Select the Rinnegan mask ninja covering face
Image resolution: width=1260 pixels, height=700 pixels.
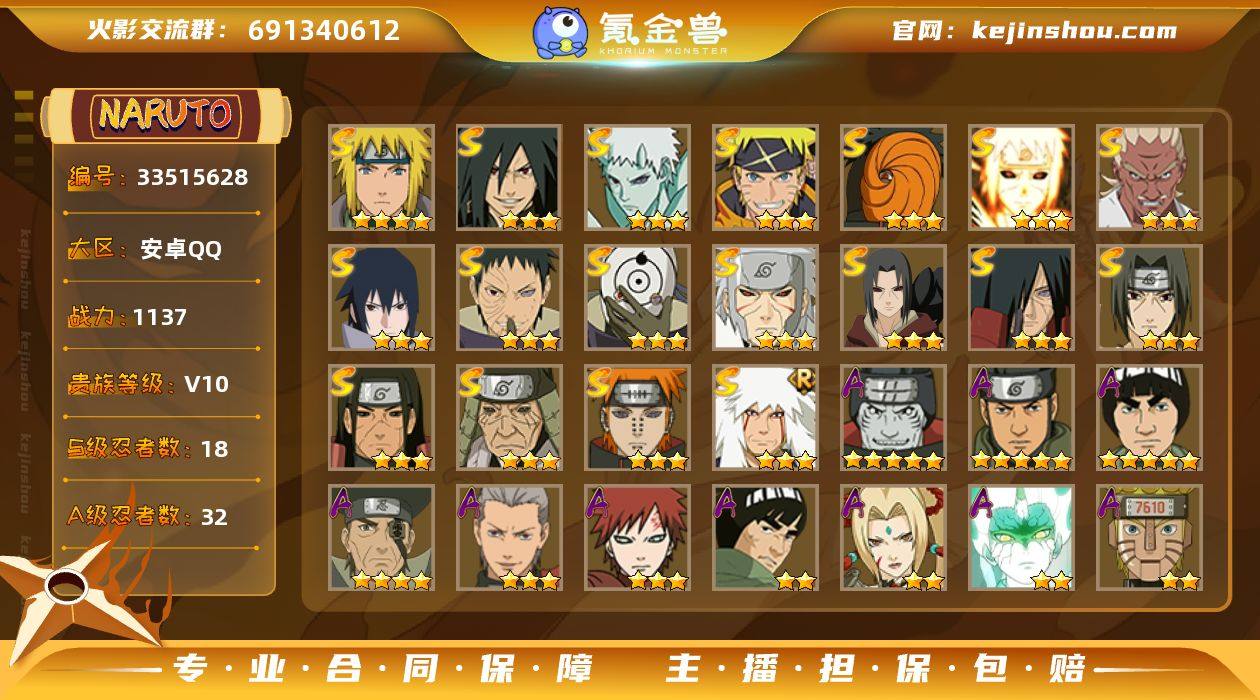(637, 297)
